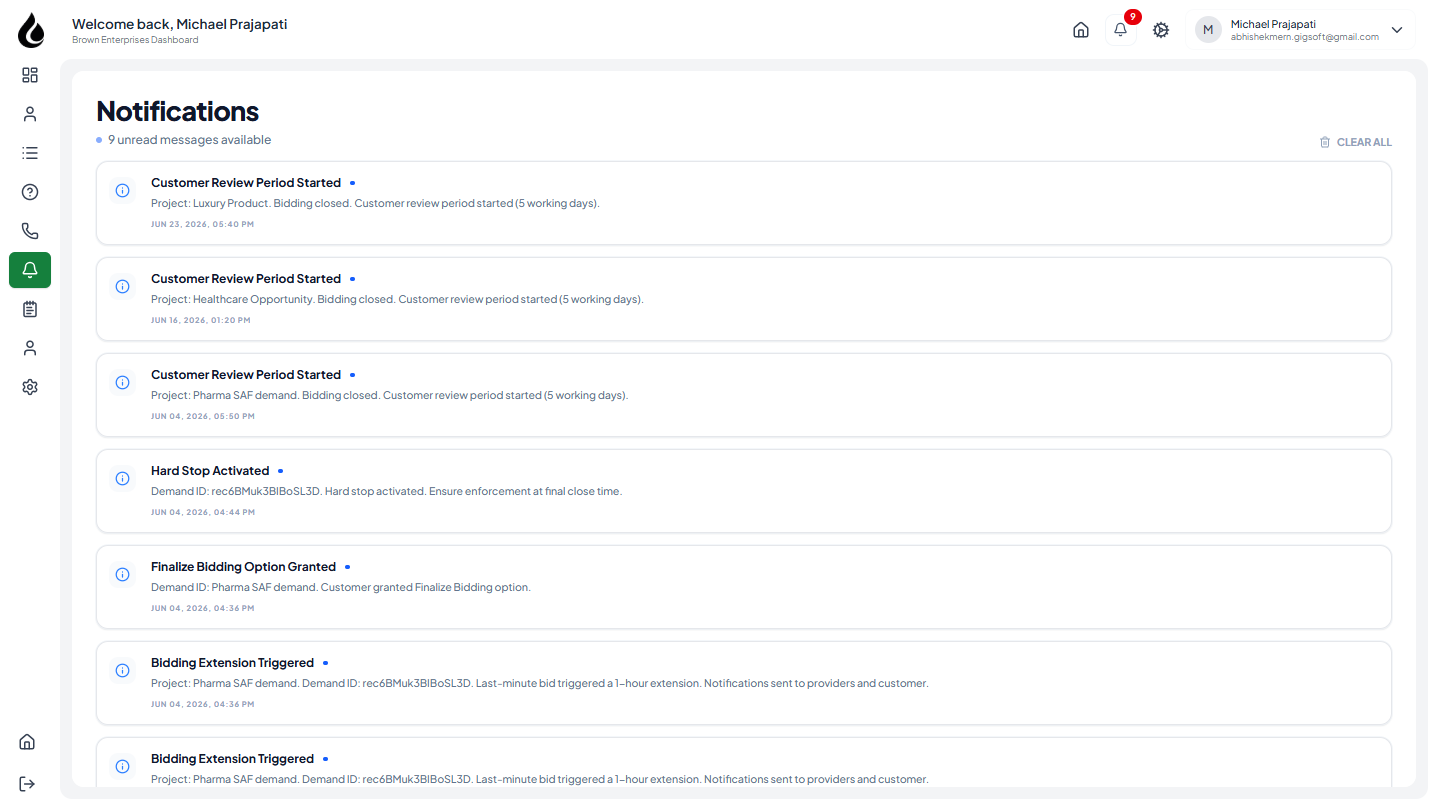Click the CLEAR ALL button

pos(1355,142)
